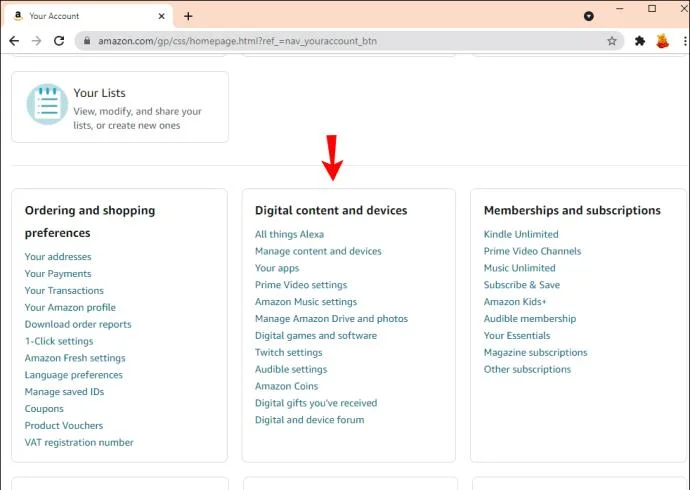
Task: Go to Magazine subscriptions
Action: point(536,352)
